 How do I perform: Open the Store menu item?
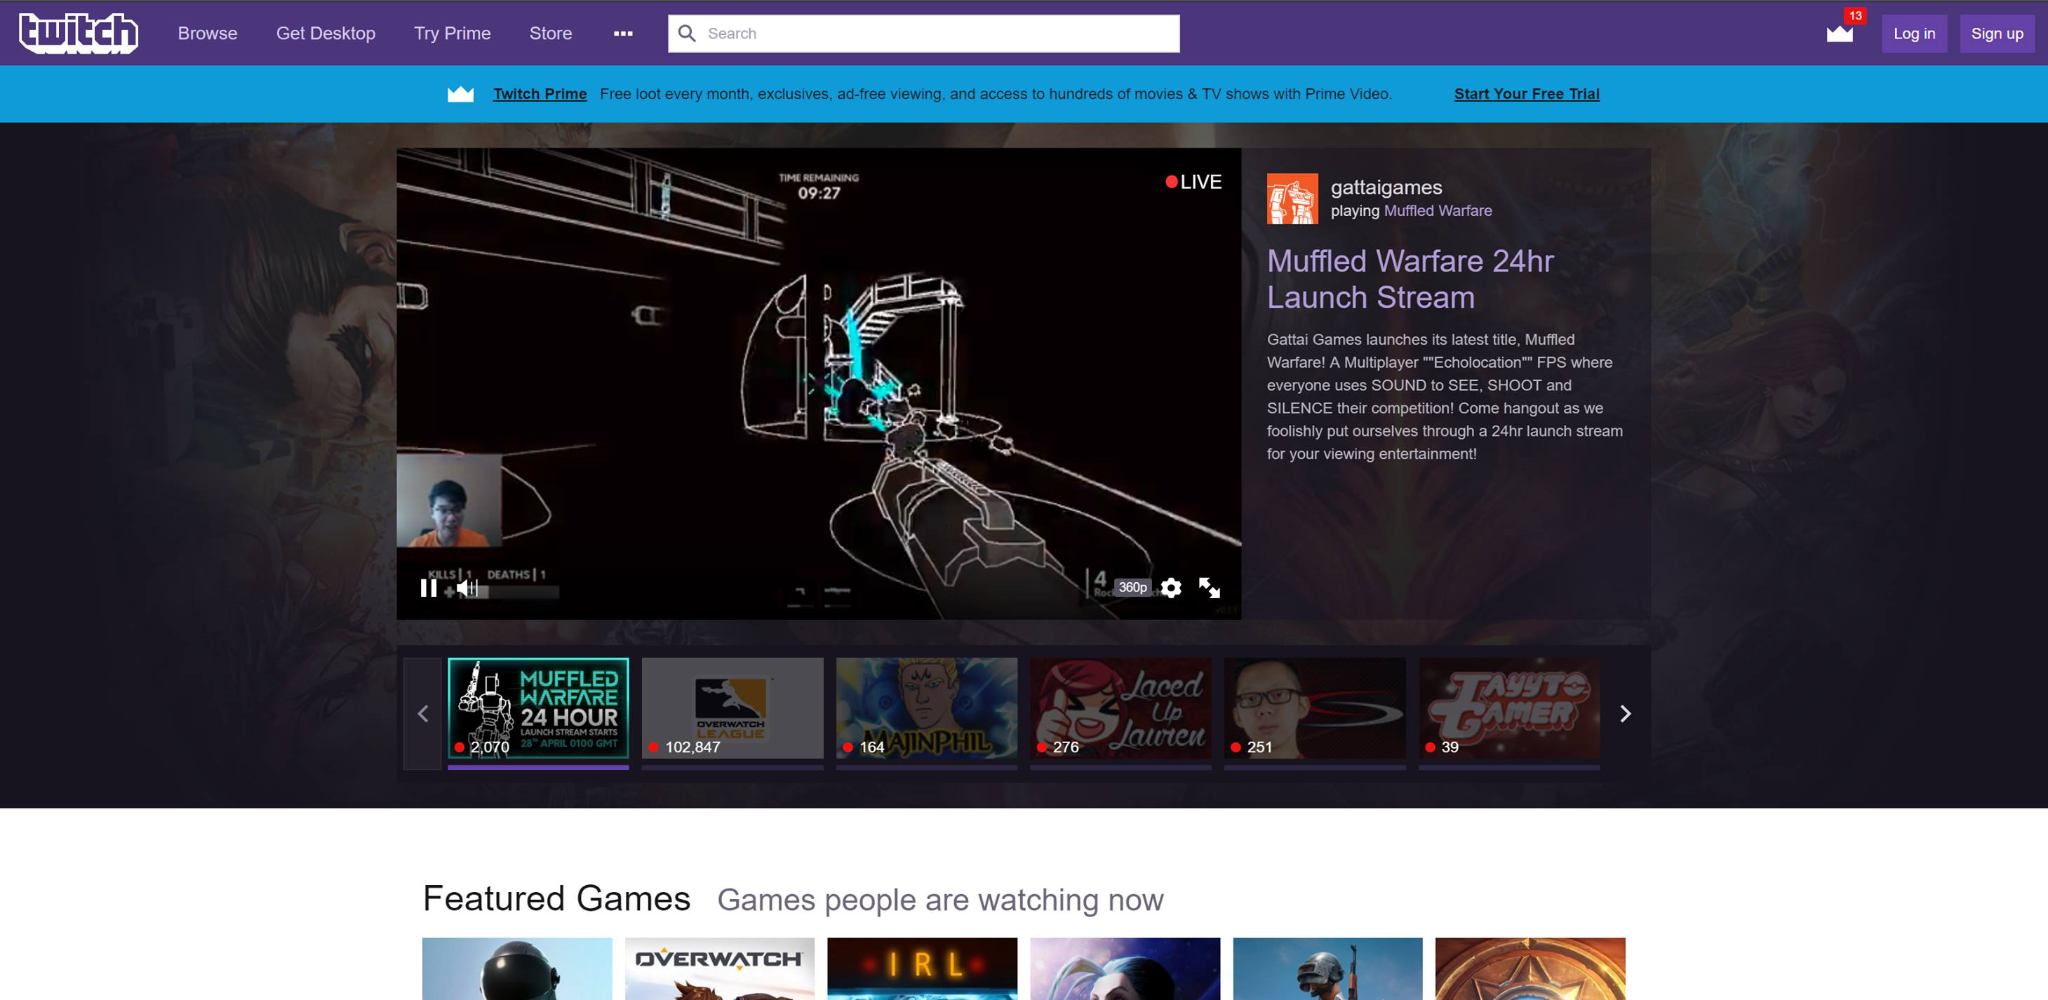(x=550, y=33)
